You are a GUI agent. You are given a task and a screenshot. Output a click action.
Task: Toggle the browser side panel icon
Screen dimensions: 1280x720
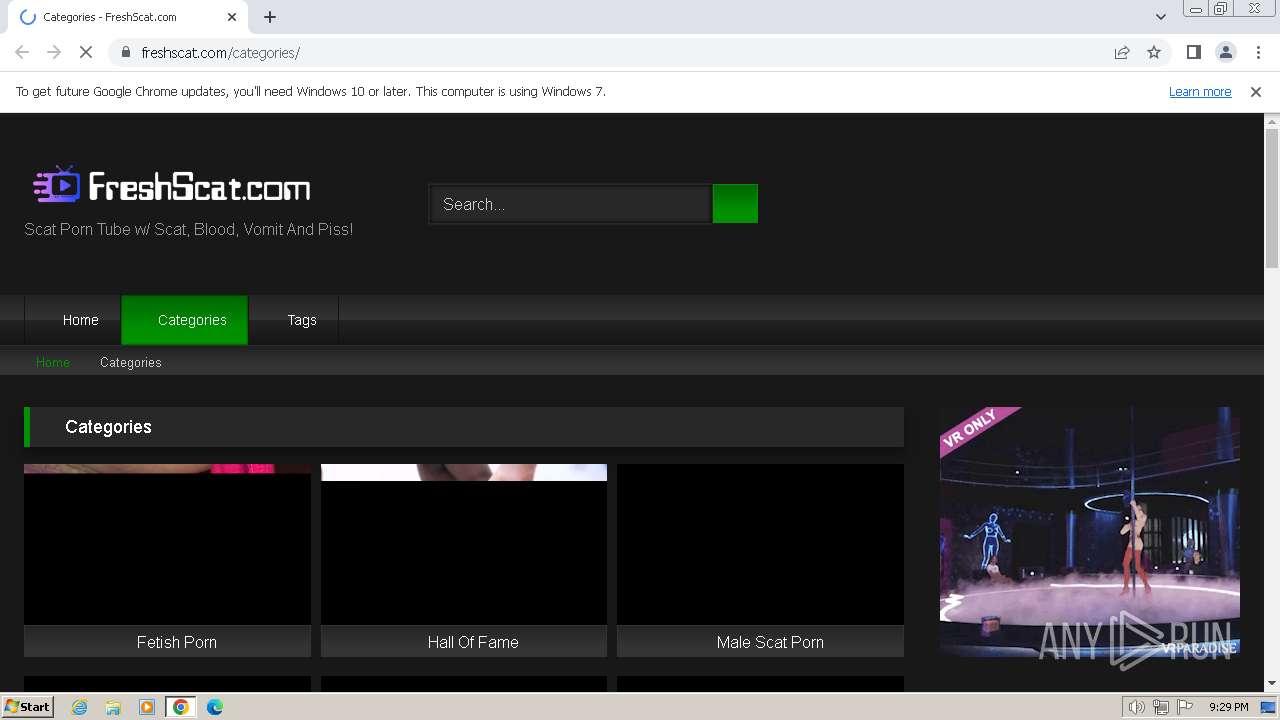pyautogui.click(x=1193, y=52)
